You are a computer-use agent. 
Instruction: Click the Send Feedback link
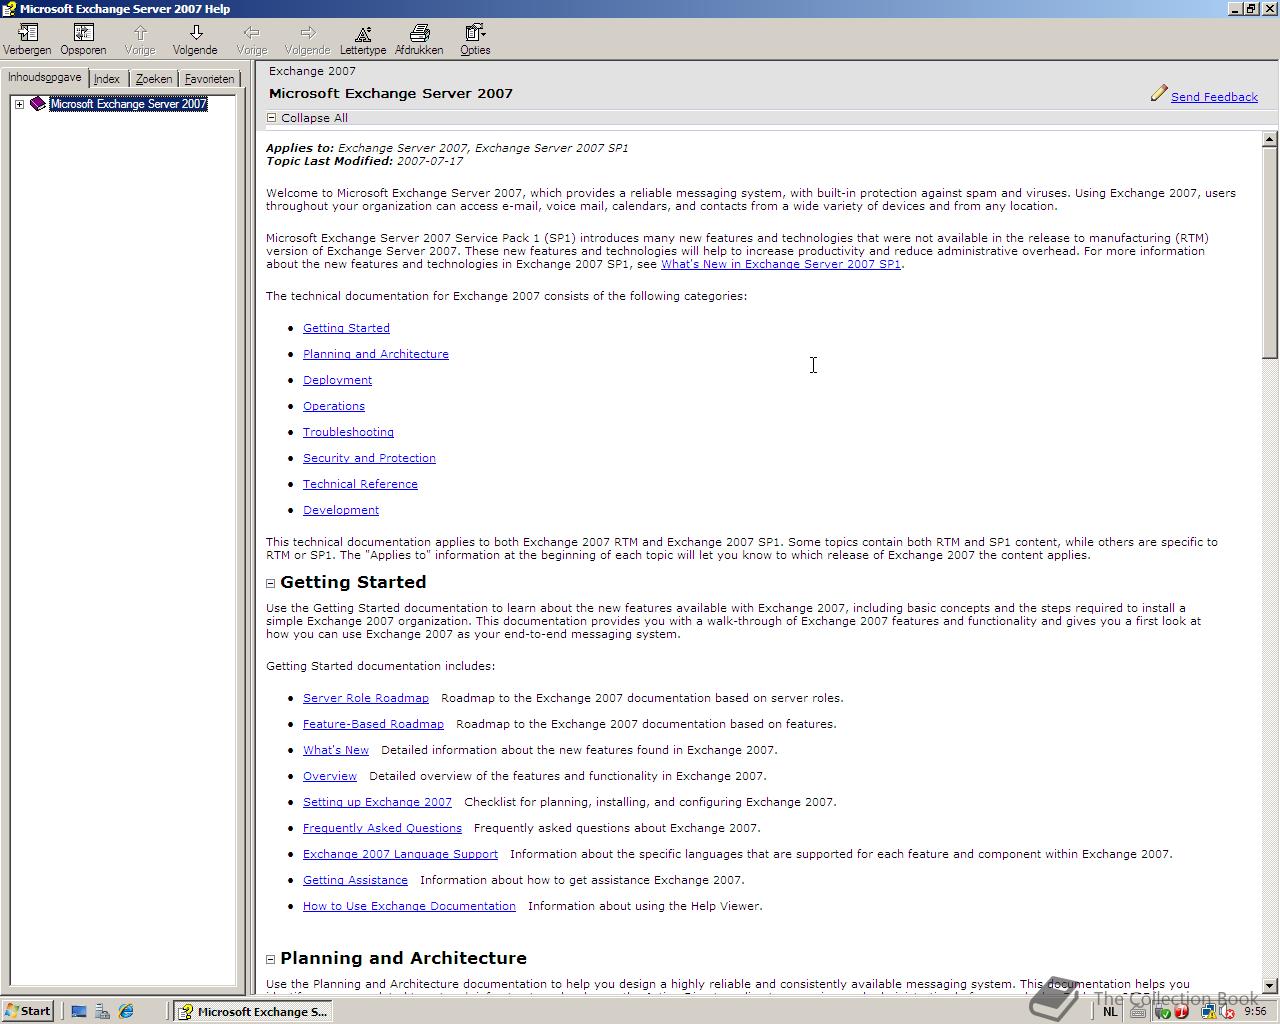[x=1214, y=97]
